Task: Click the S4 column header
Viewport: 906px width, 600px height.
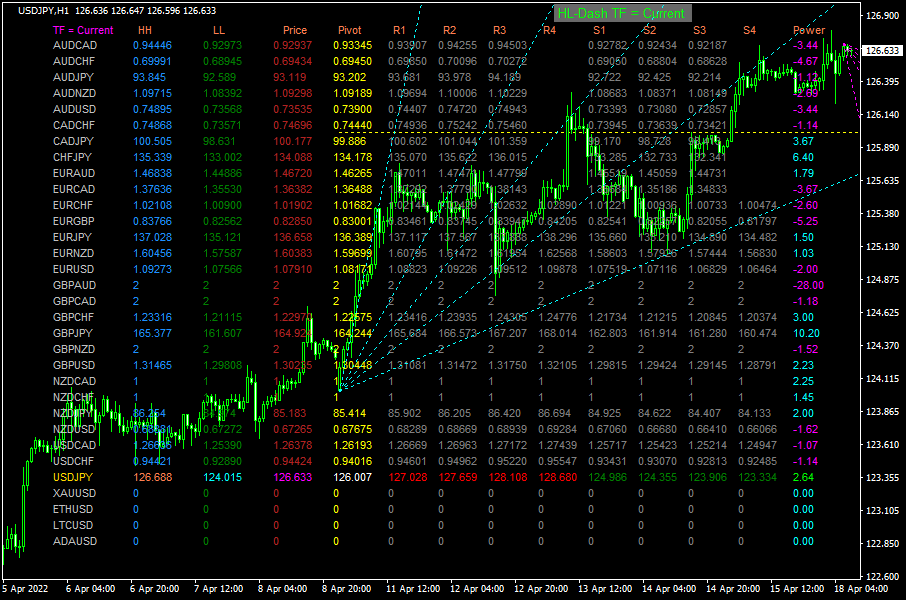Action: click(x=749, y=30)
